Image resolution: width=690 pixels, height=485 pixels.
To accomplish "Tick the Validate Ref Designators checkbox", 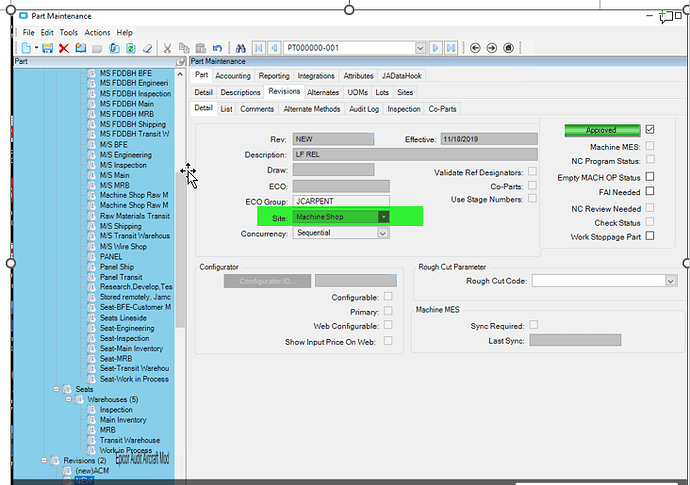I will 532,171.
